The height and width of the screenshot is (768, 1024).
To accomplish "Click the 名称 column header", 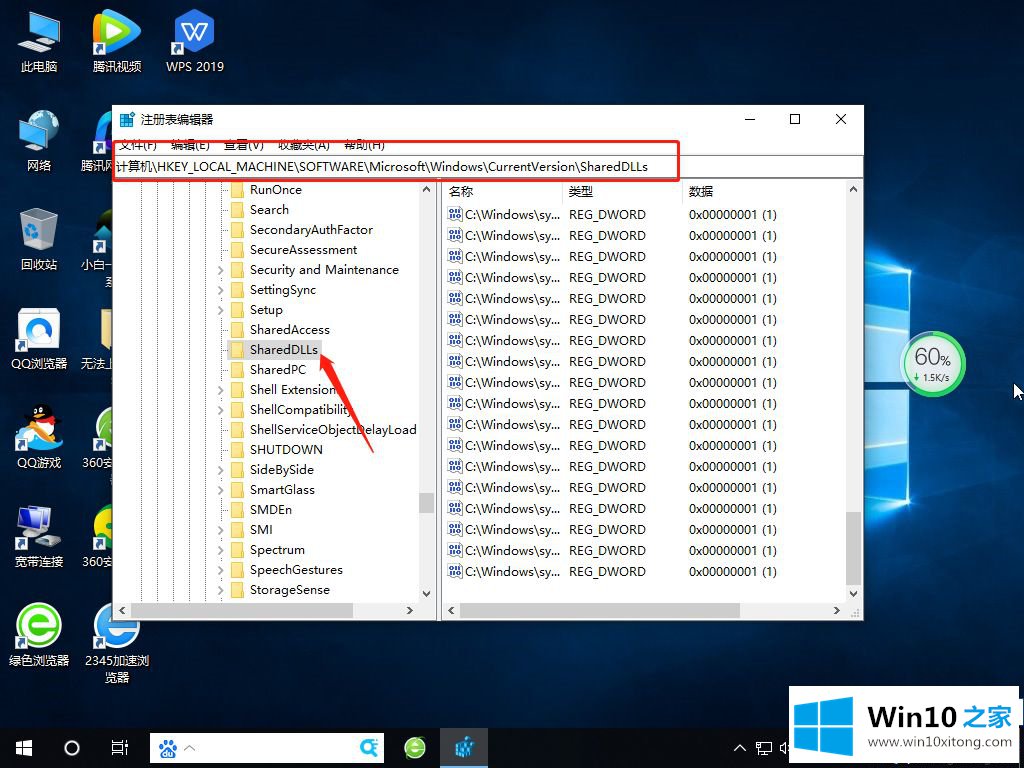I will (x=461, y=191).
